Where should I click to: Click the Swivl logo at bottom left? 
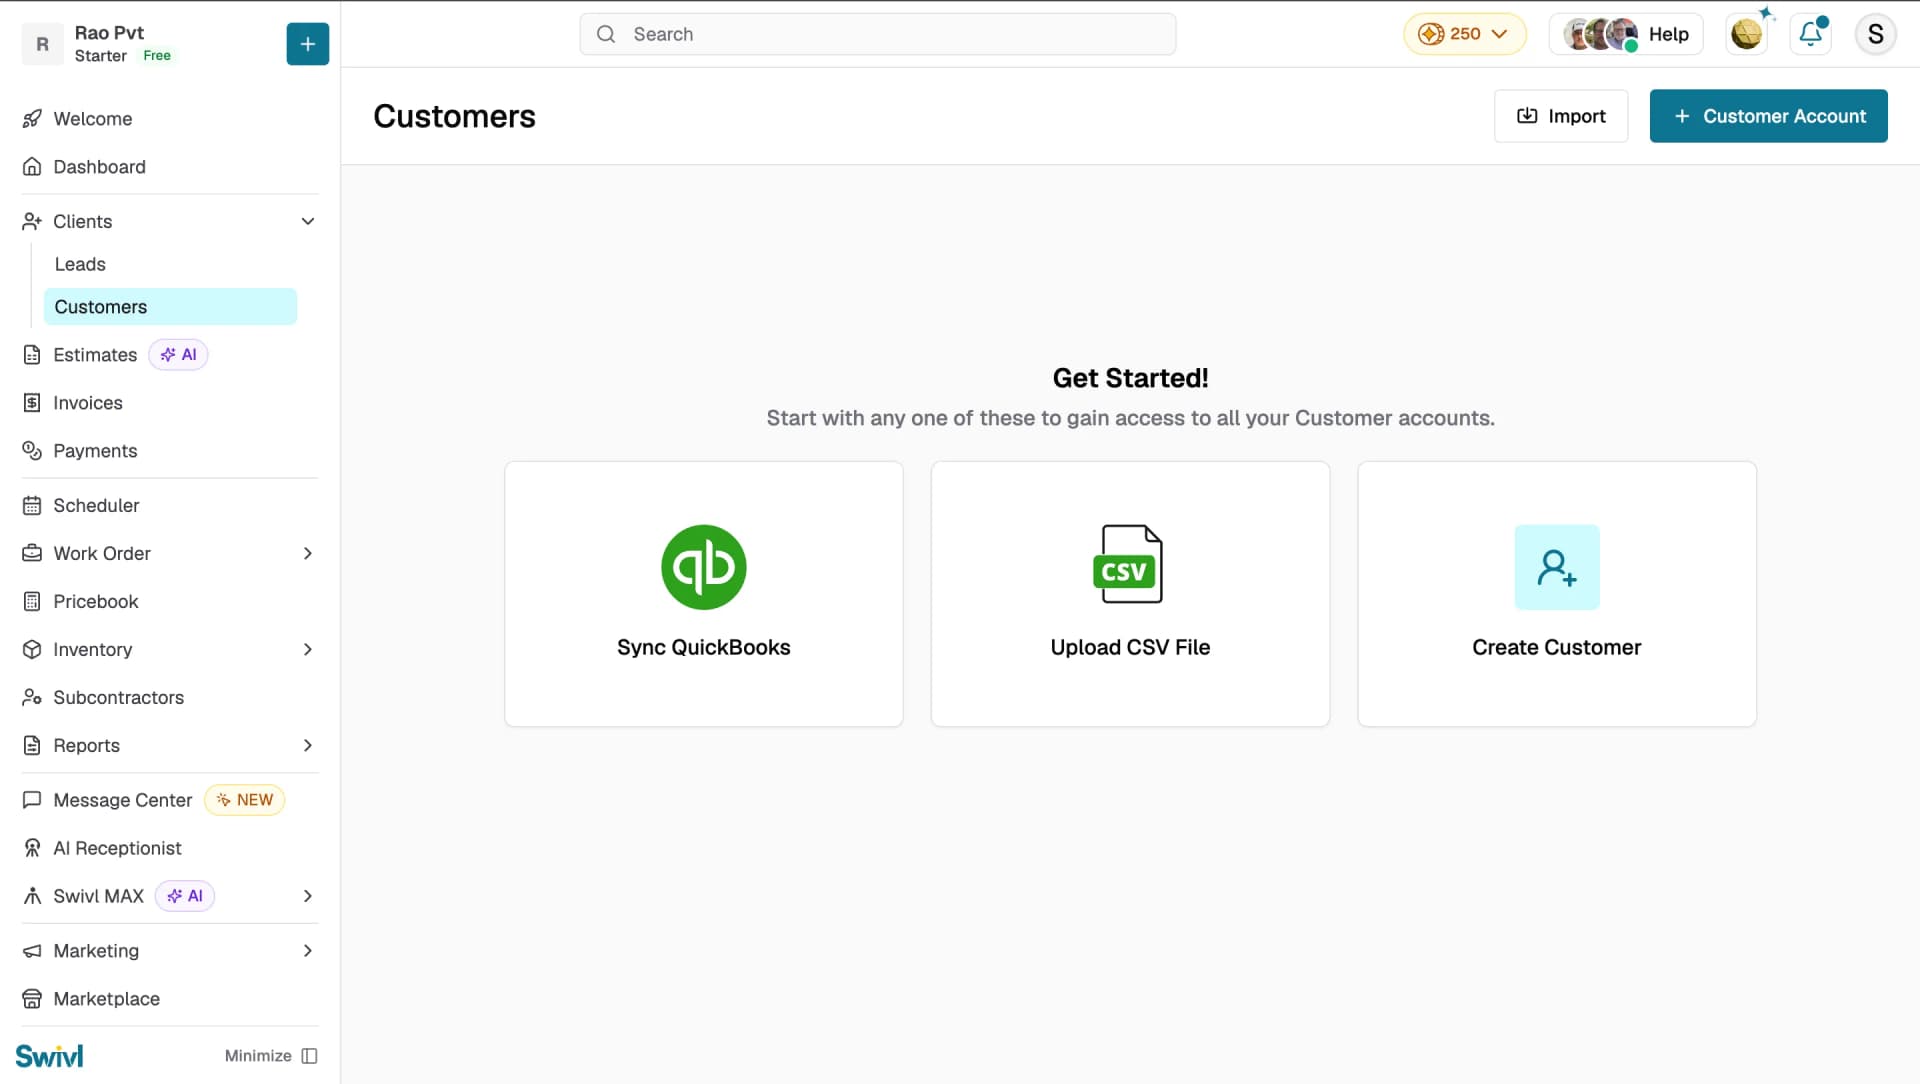(x=49, y=1056)
